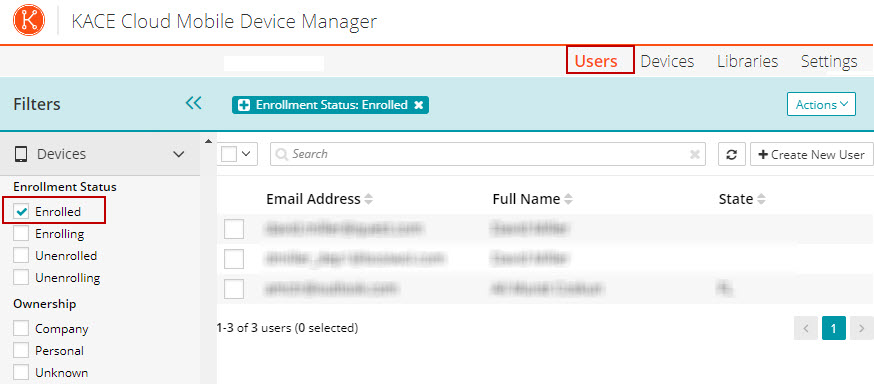The image size is (874, 384).
Task: Uncheck the Enrolled checkbox
Action: pos(21,212)
